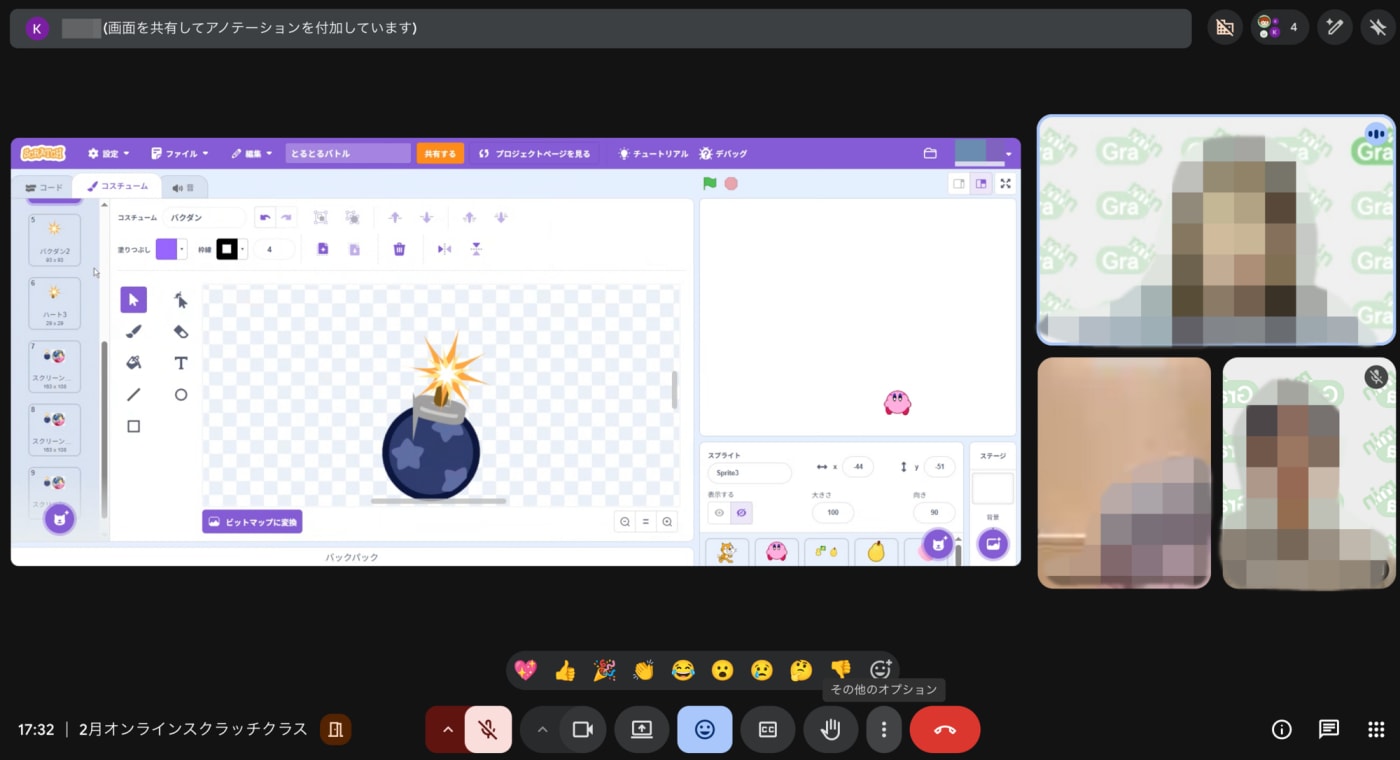Viewport: 1400px width, 760px height.
Task: Click the purple fill color swatch
Action: tap(166, 249)
